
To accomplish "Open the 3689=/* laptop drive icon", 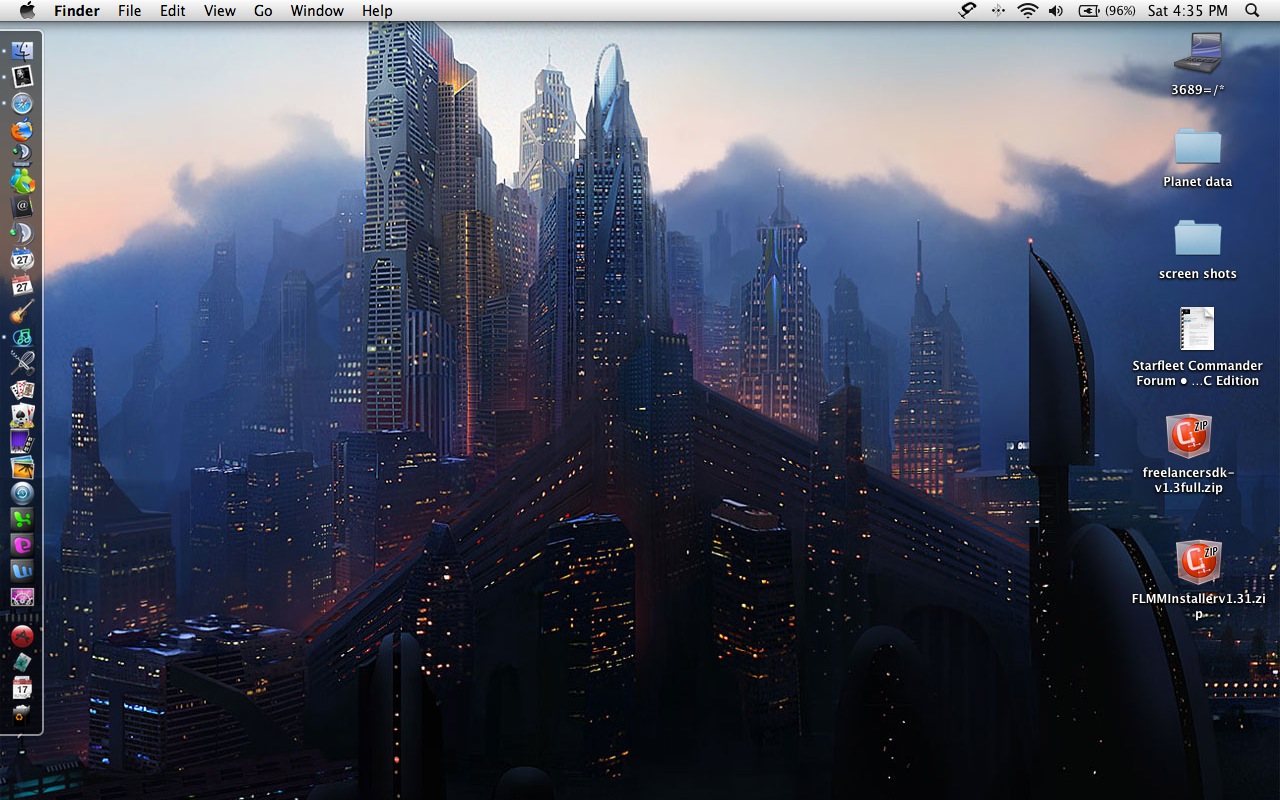I will click(1198, 53).
